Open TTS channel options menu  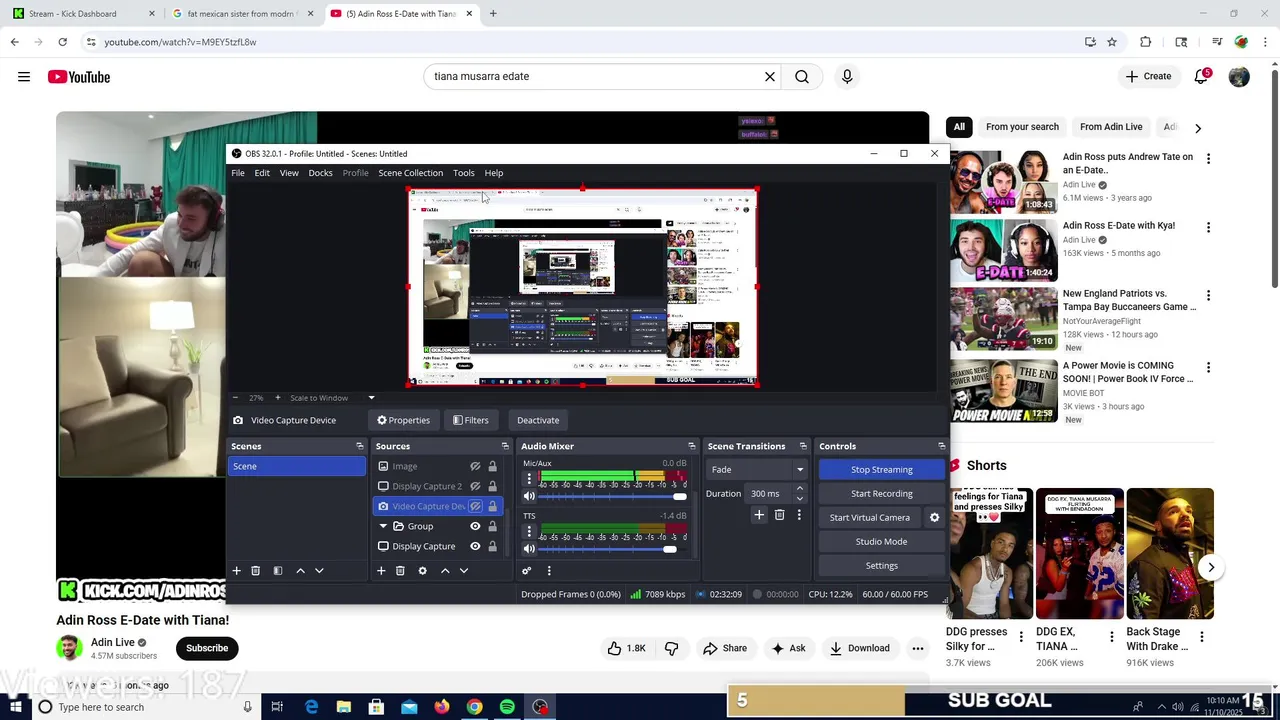coord(530,531)
